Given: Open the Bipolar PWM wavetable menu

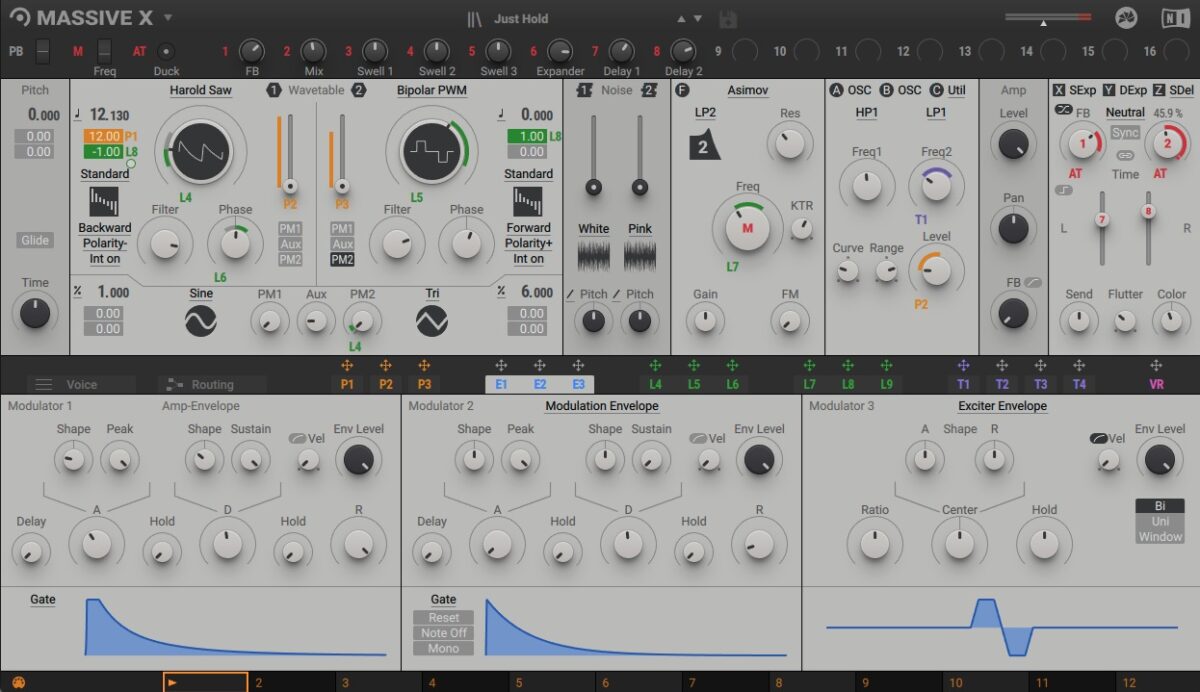Looking at the screenshot, I should pyautogui.click(x=432, y=90).
